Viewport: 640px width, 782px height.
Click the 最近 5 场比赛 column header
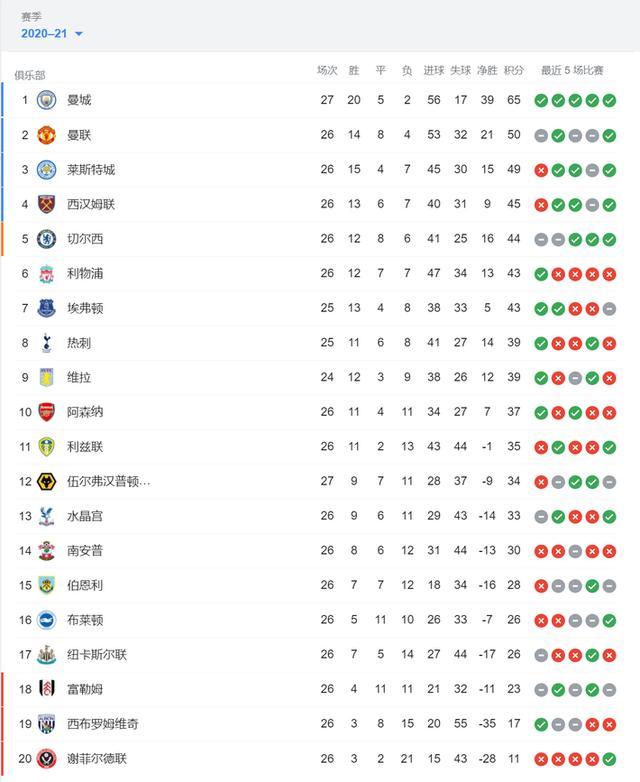coord(572,71)
